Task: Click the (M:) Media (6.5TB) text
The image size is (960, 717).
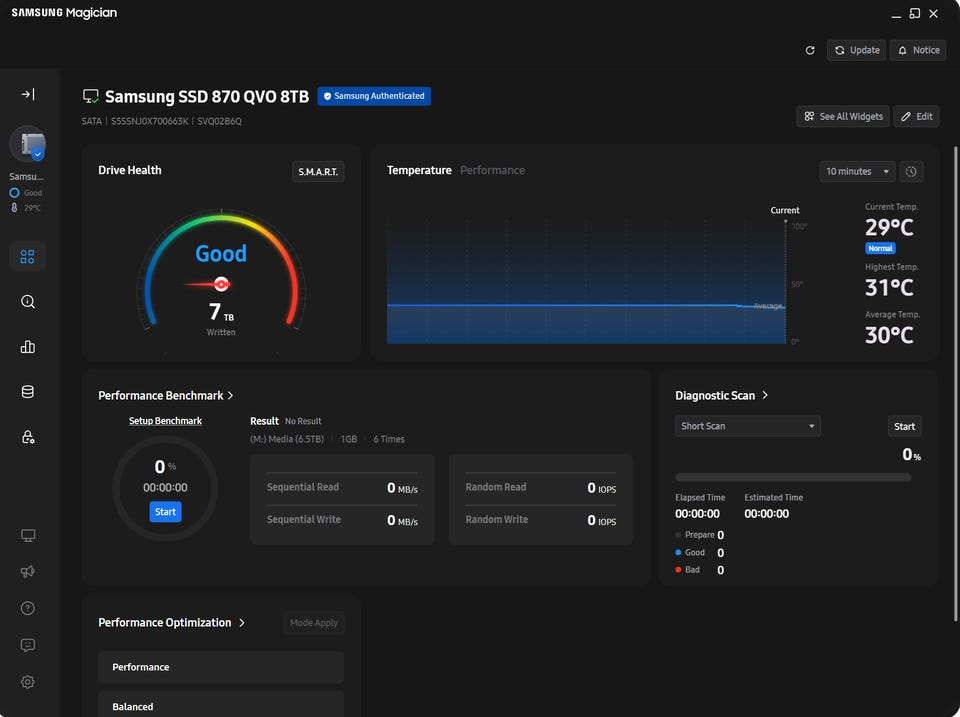Action: [287, 439]
